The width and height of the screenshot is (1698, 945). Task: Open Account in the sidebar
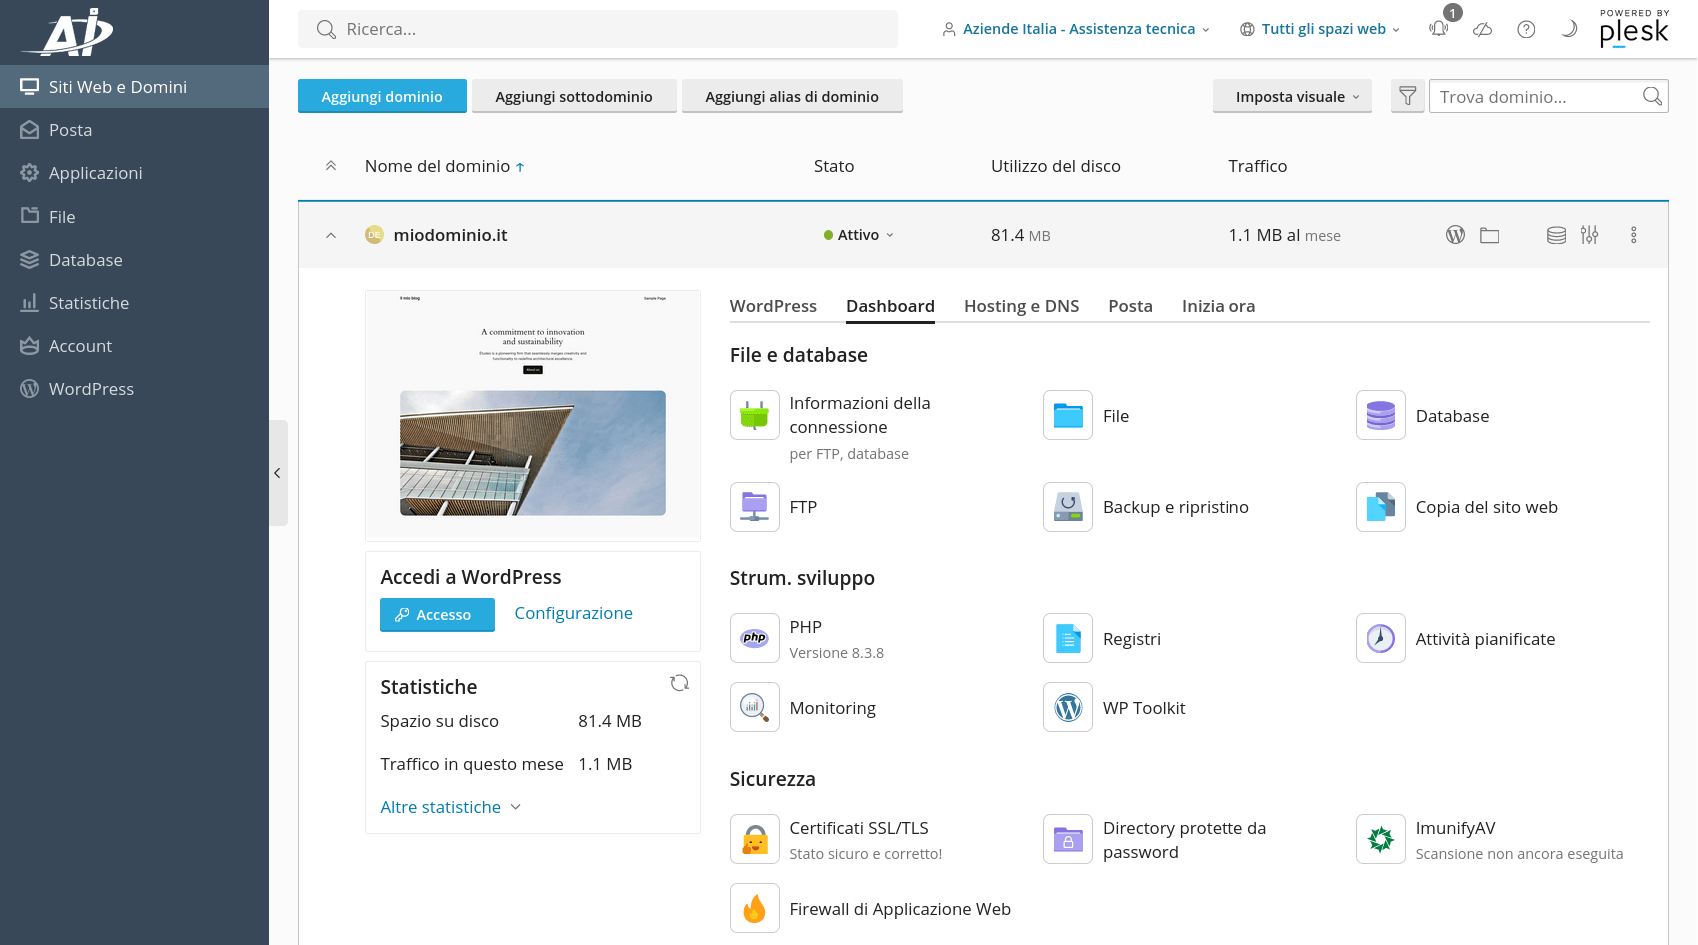point(134,346)
